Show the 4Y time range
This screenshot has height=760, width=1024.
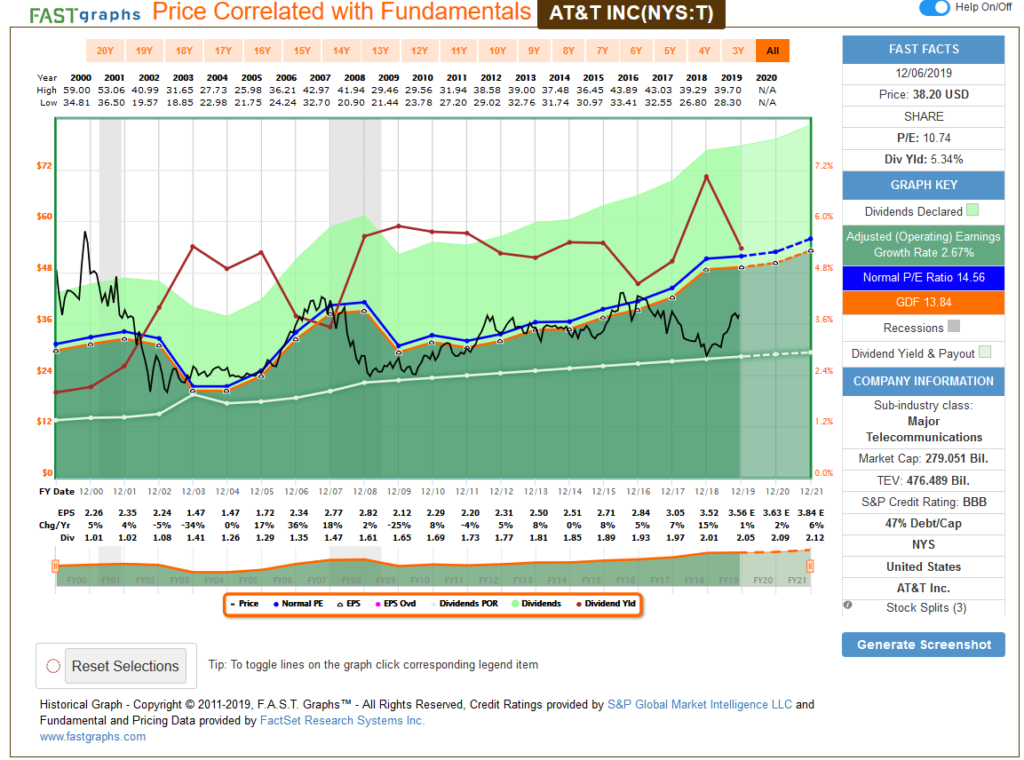point(704,51)
